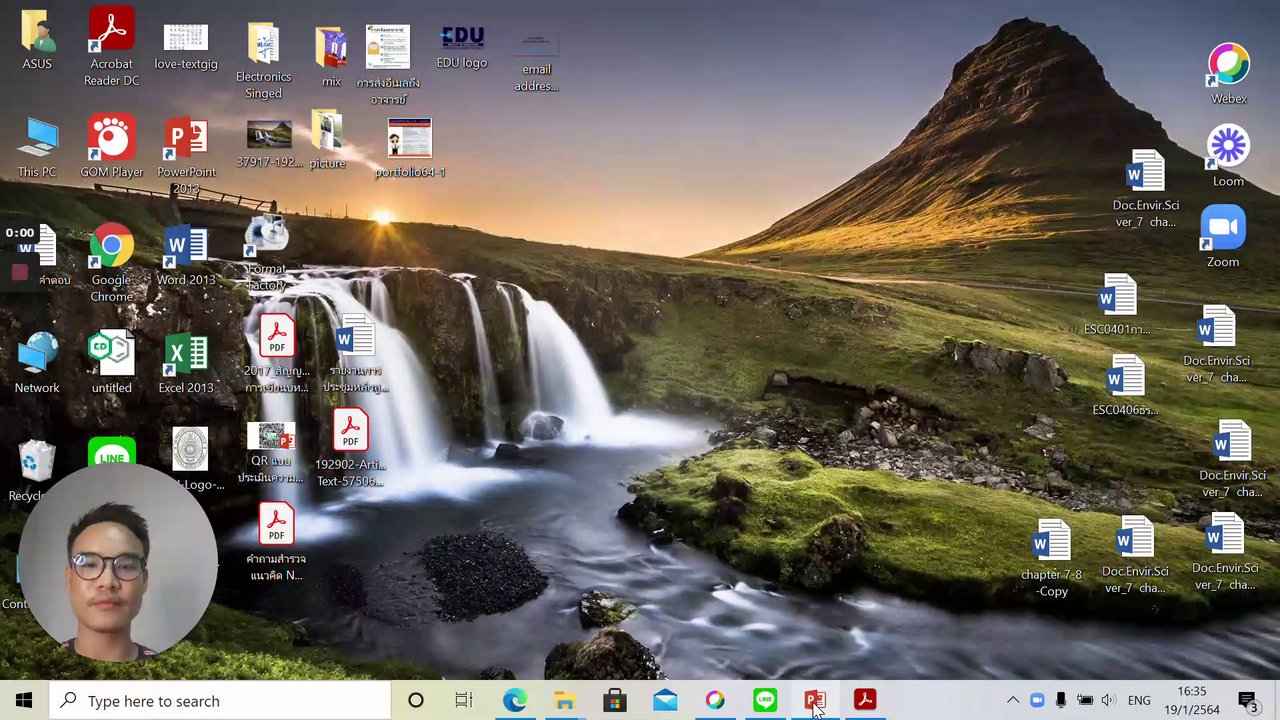Show hidden system tray icons

(x=1013, y=701)
